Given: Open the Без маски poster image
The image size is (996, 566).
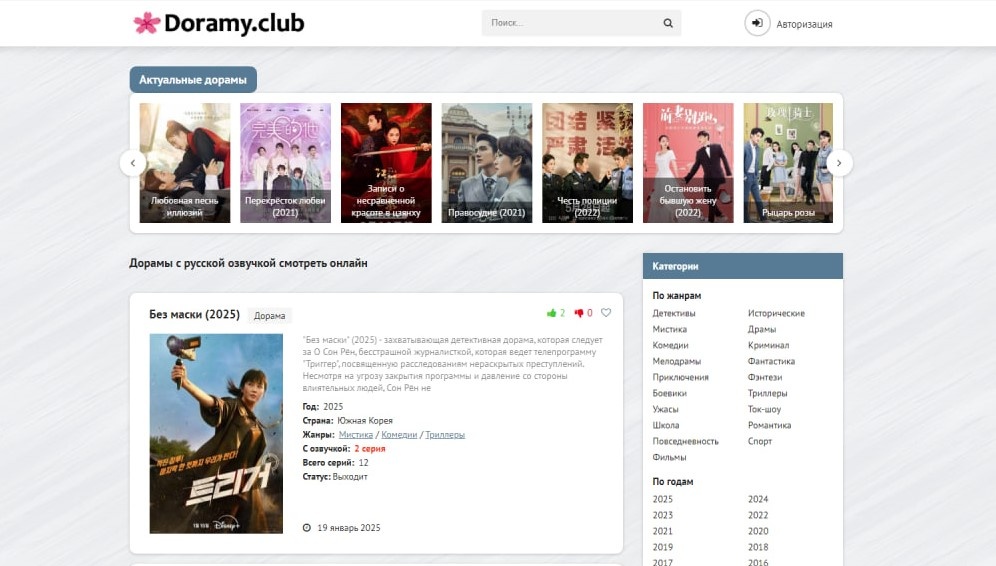Looking at the screenshot, I should [216, 434].
